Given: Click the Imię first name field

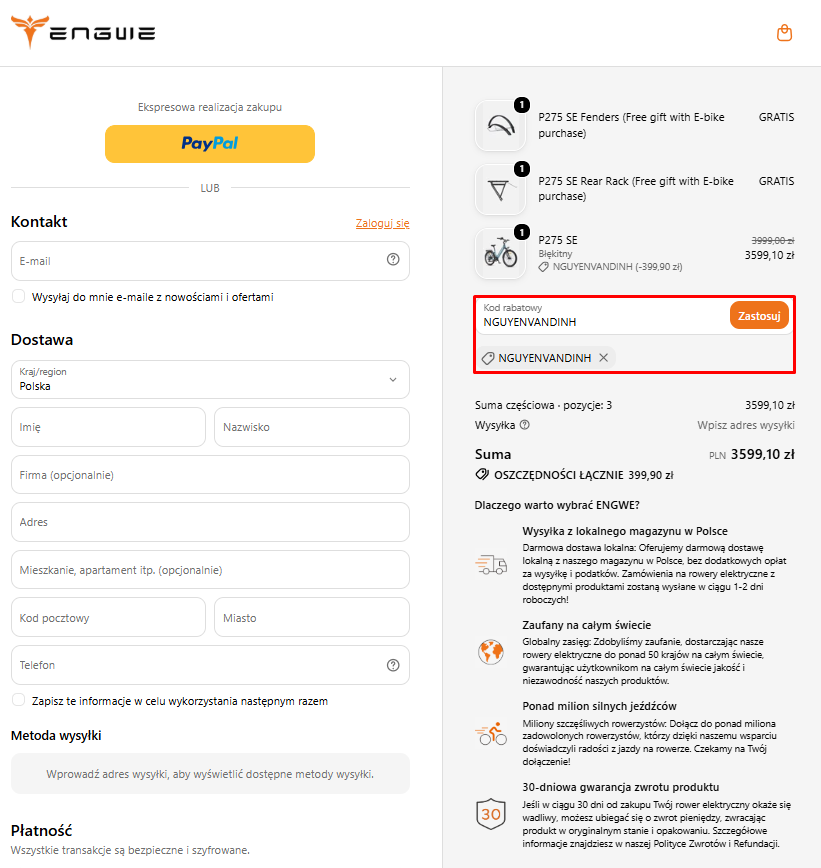Looking at the screenshot, I should 109,427.
